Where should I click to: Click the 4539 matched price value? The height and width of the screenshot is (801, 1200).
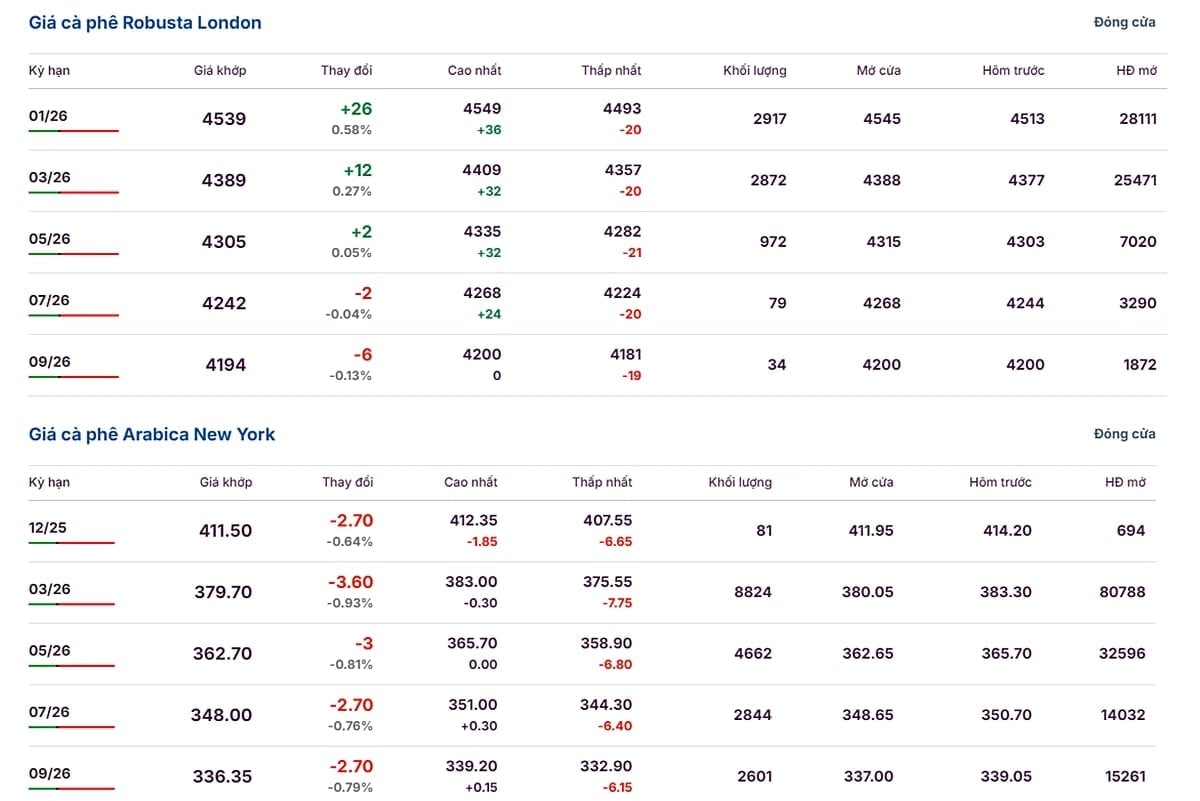(224, 119)
